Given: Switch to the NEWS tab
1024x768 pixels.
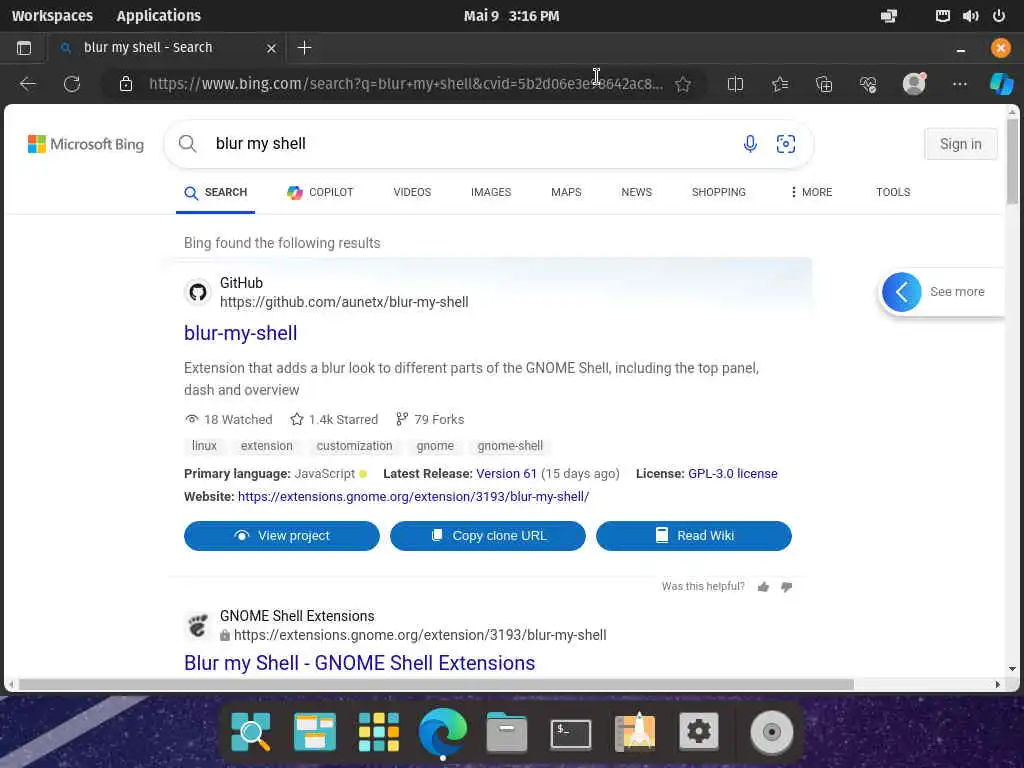Looking at the screenshot, I should click(637, 192).
